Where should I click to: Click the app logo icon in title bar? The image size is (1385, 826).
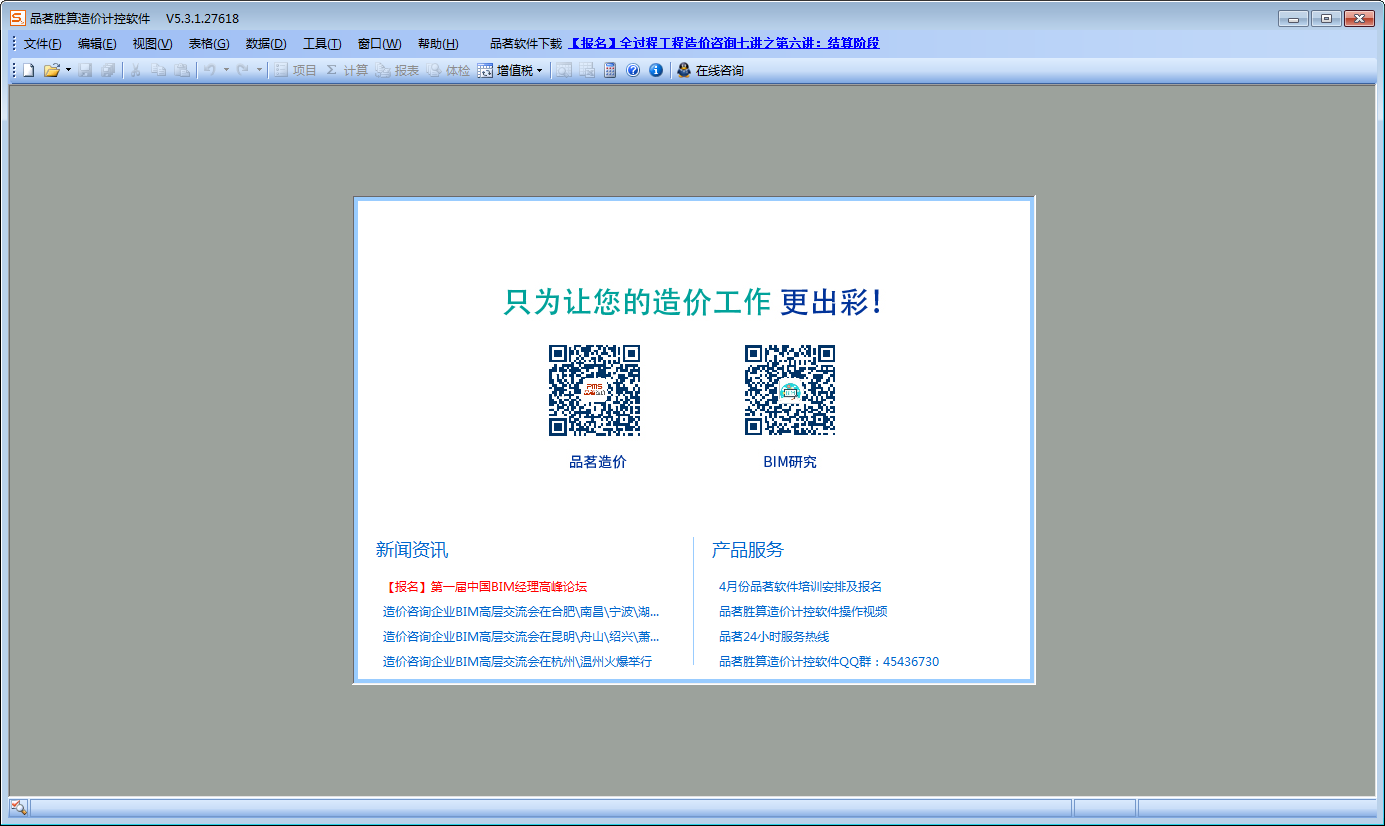click(x=17, y=18)
